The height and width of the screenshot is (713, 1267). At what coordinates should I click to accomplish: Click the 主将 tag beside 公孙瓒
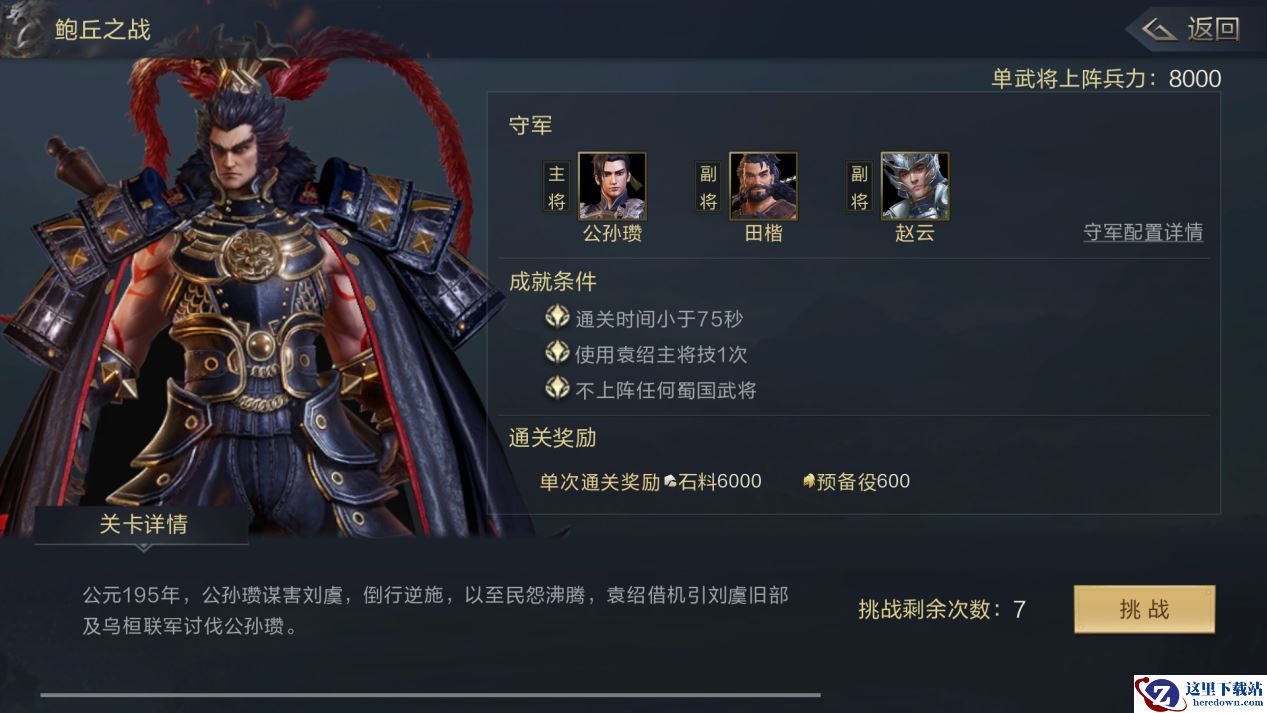pos(557,187)
